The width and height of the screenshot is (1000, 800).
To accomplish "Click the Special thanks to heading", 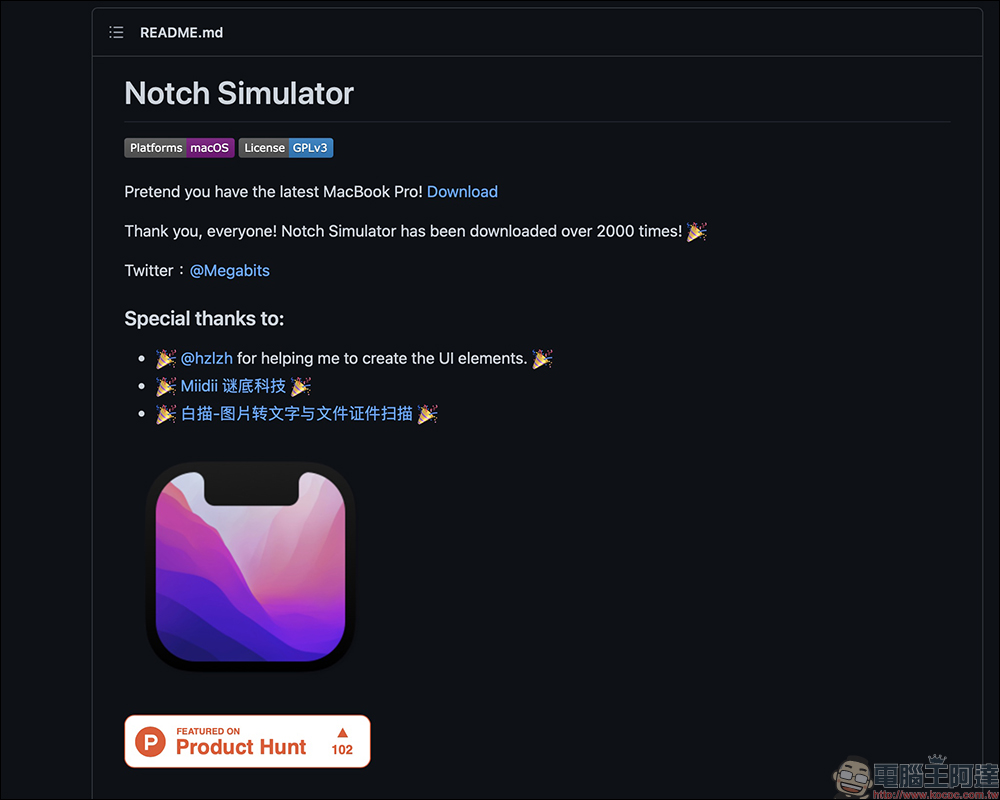I will coord(204,318).
